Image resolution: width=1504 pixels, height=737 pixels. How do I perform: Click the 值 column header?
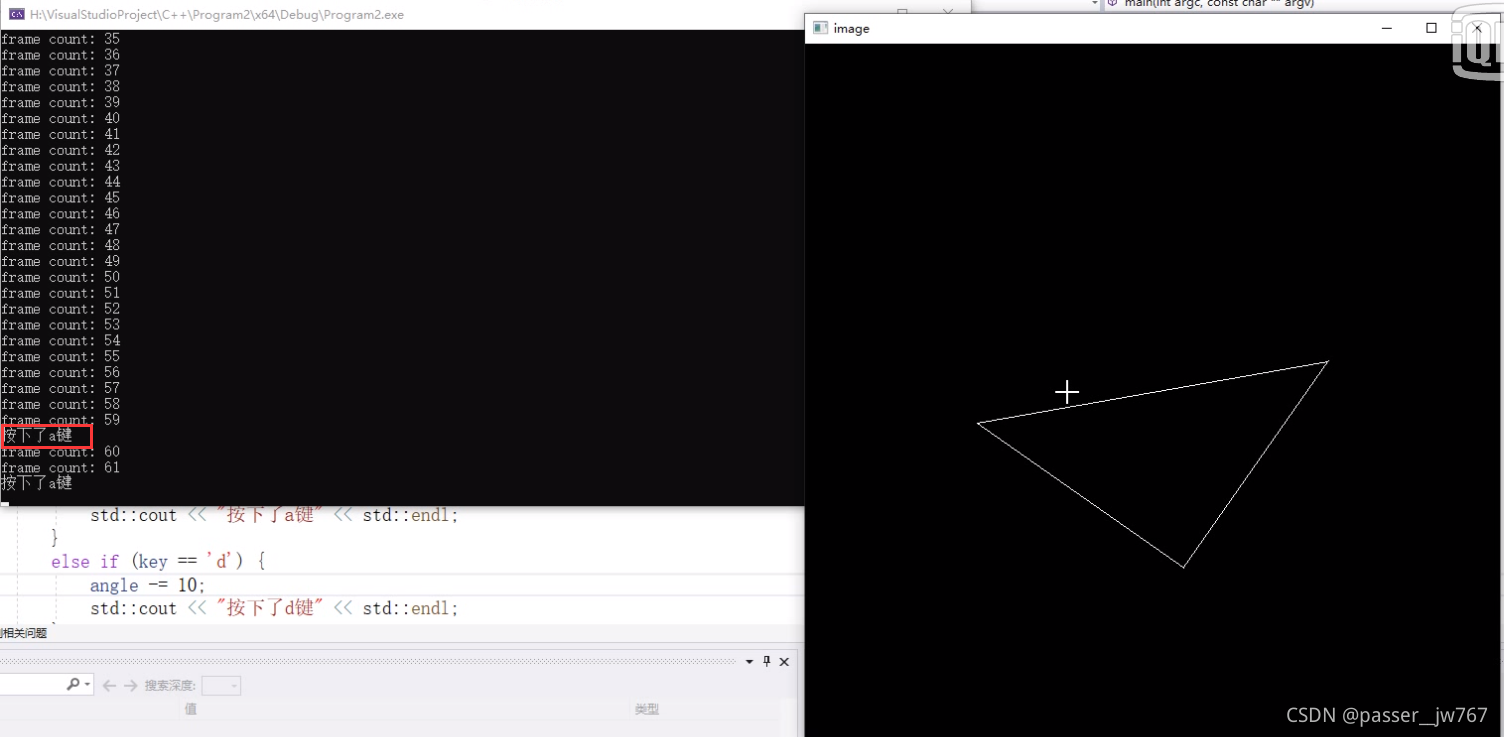[190, 709]
